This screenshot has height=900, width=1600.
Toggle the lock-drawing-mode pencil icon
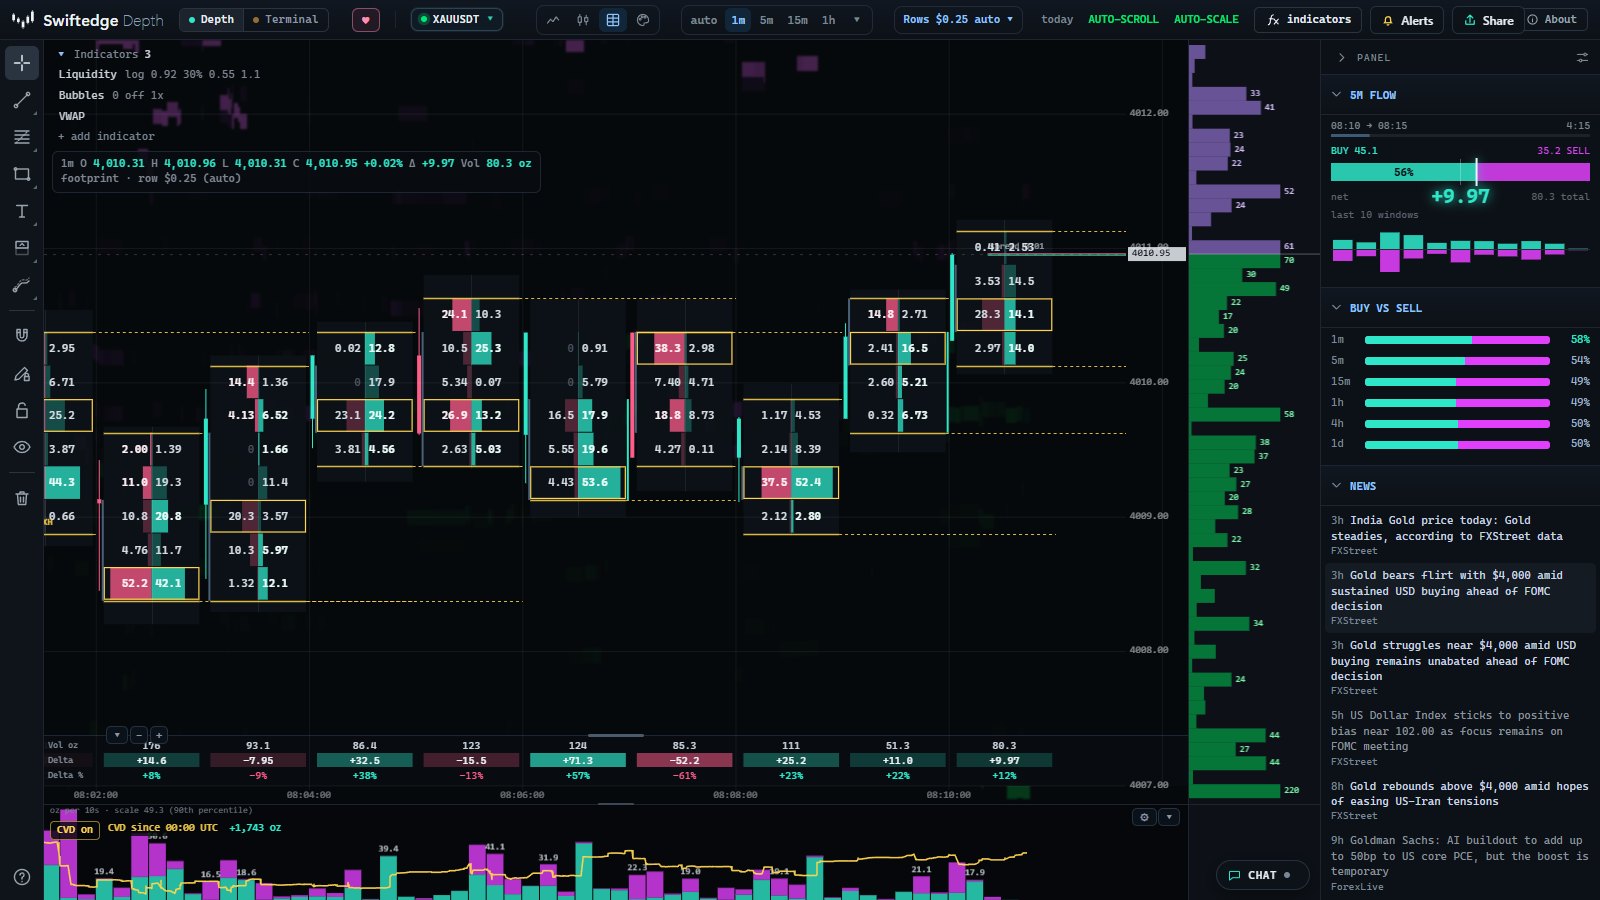22,373
